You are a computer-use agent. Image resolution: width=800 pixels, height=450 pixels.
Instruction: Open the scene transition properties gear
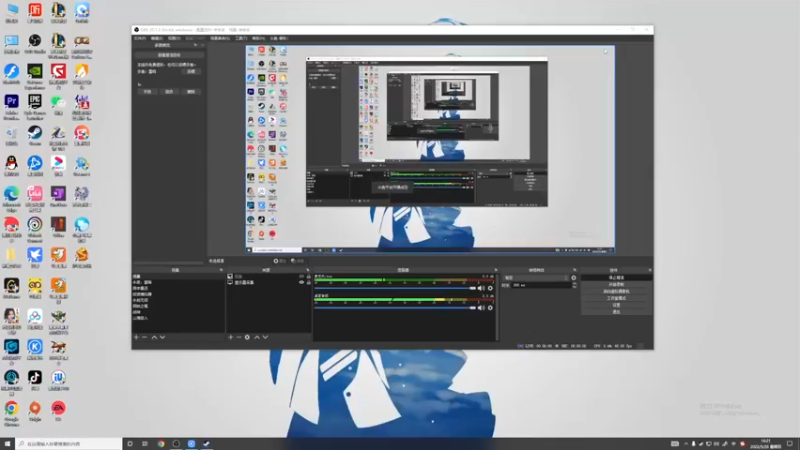click(574, 278)
